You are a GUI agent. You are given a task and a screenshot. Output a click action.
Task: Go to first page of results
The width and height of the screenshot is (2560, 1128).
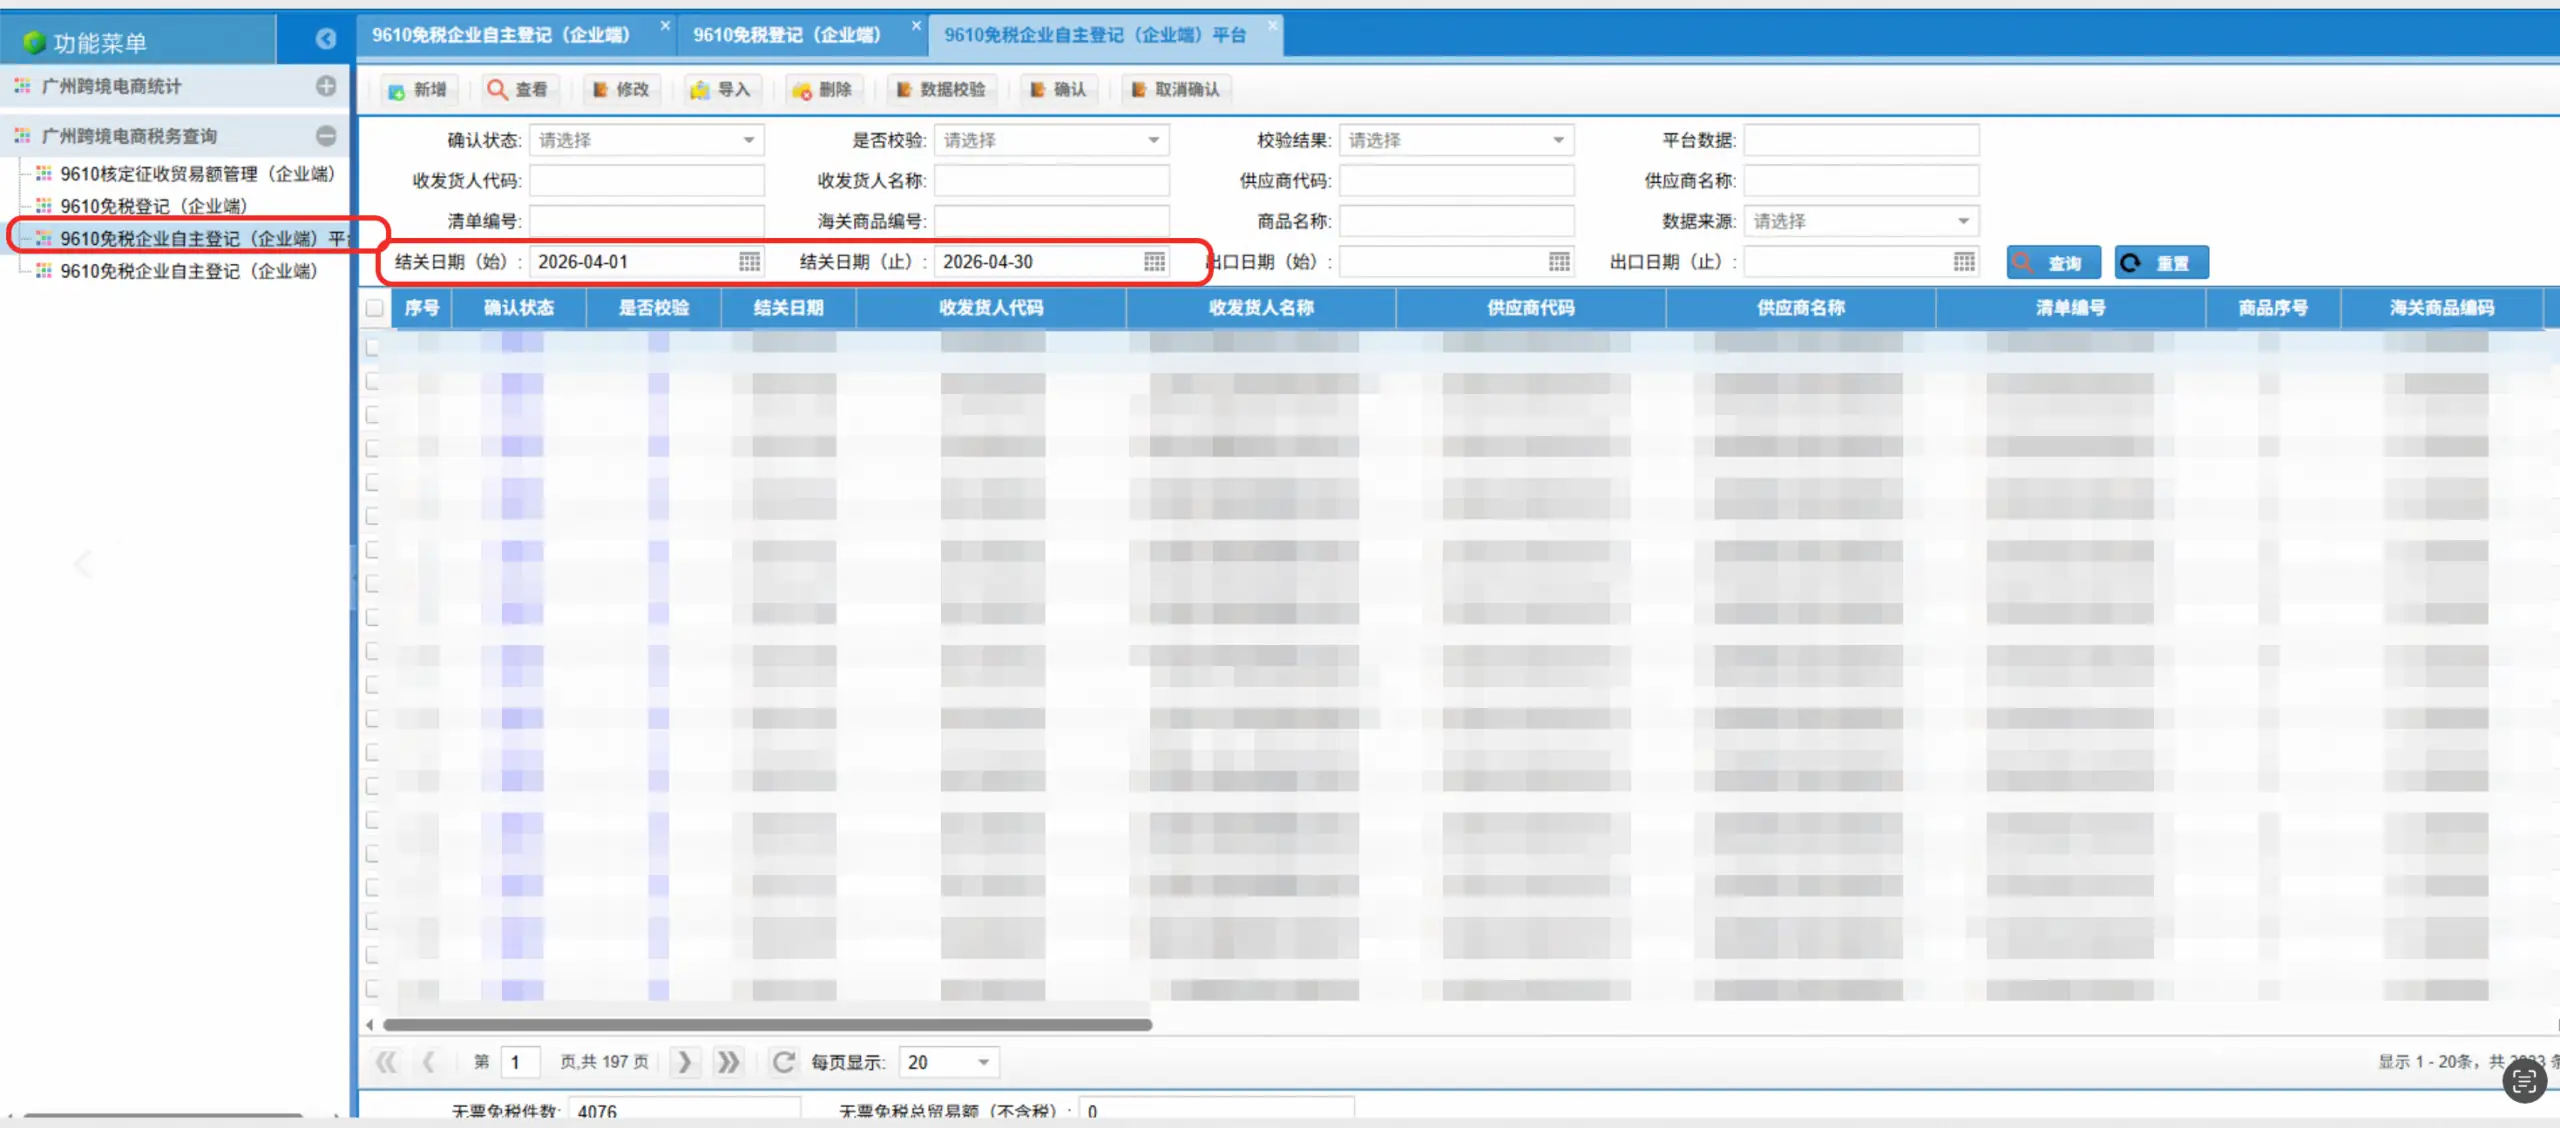coord(386,1062)
